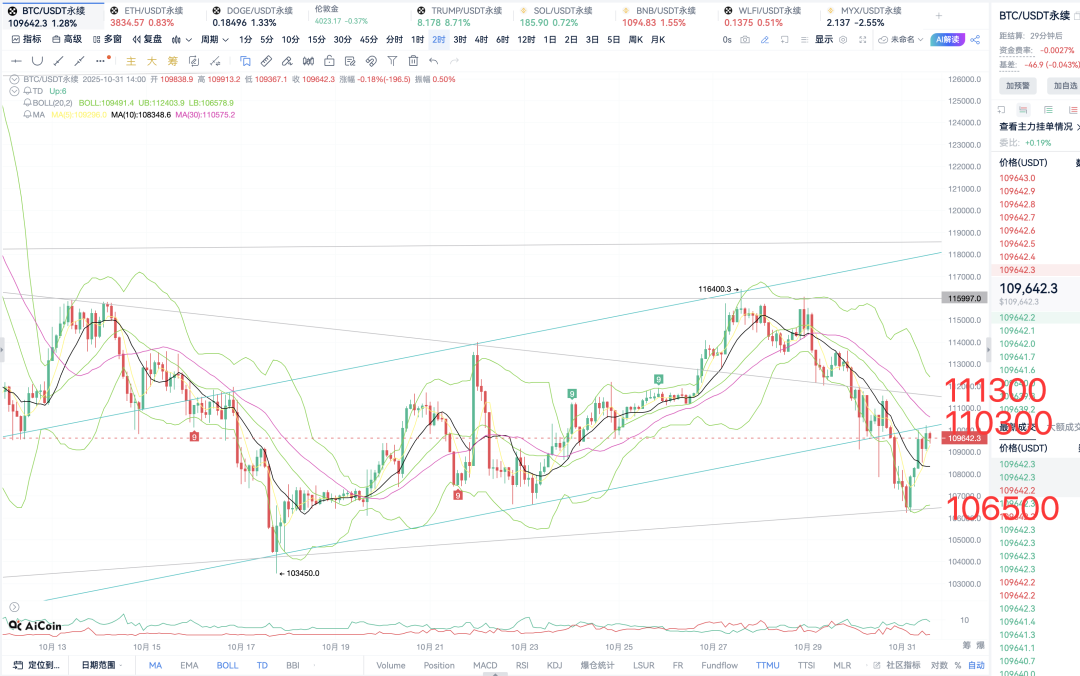This screenshot has height=676, width=1080.
Task: Select the 4时 timeframe
Action: point(481,39)
